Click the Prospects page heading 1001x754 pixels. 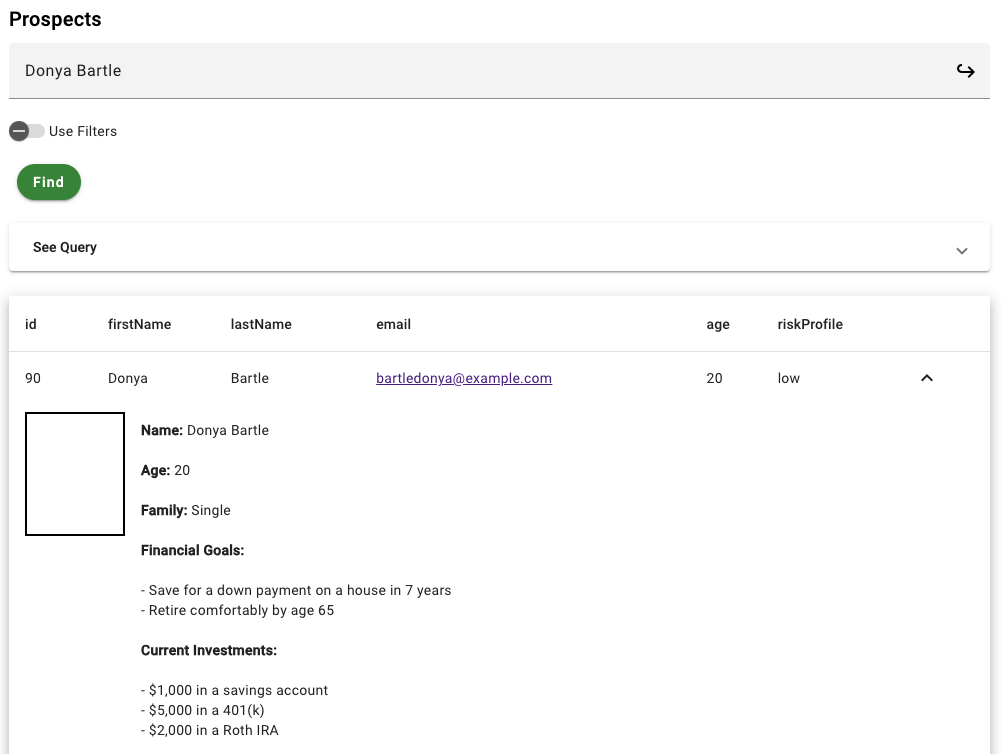pyautogui.click(x=55, y=19)
